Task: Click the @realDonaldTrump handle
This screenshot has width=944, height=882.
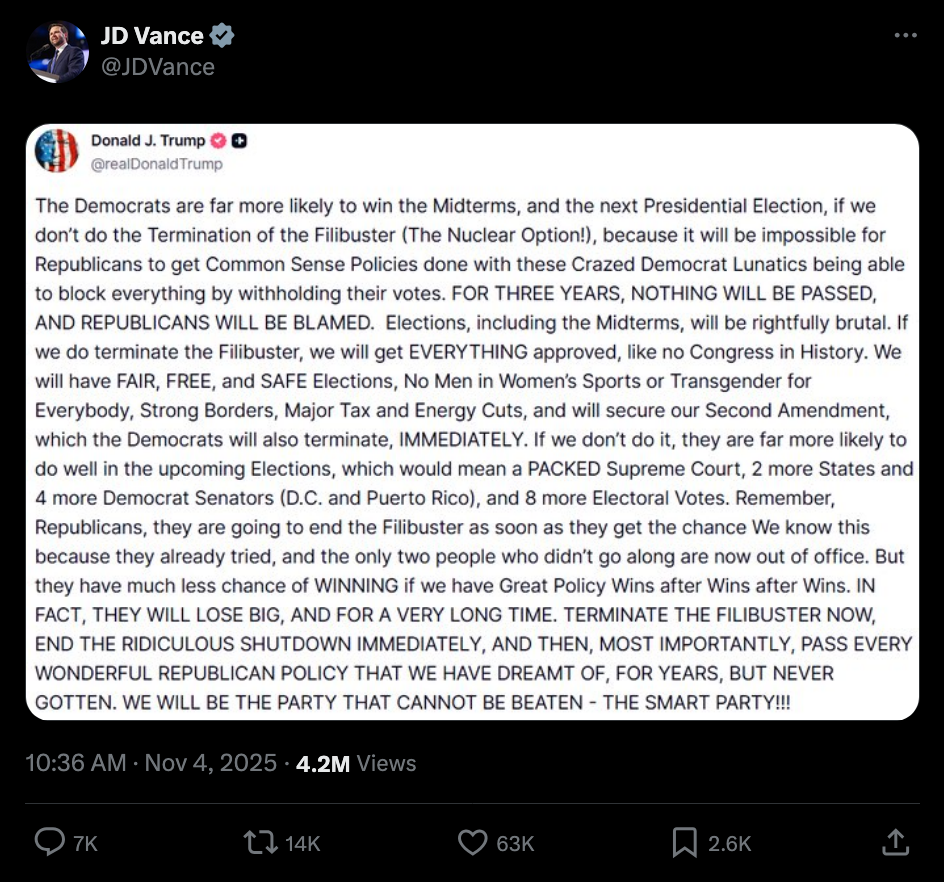Action: click(x=157, y=164)
